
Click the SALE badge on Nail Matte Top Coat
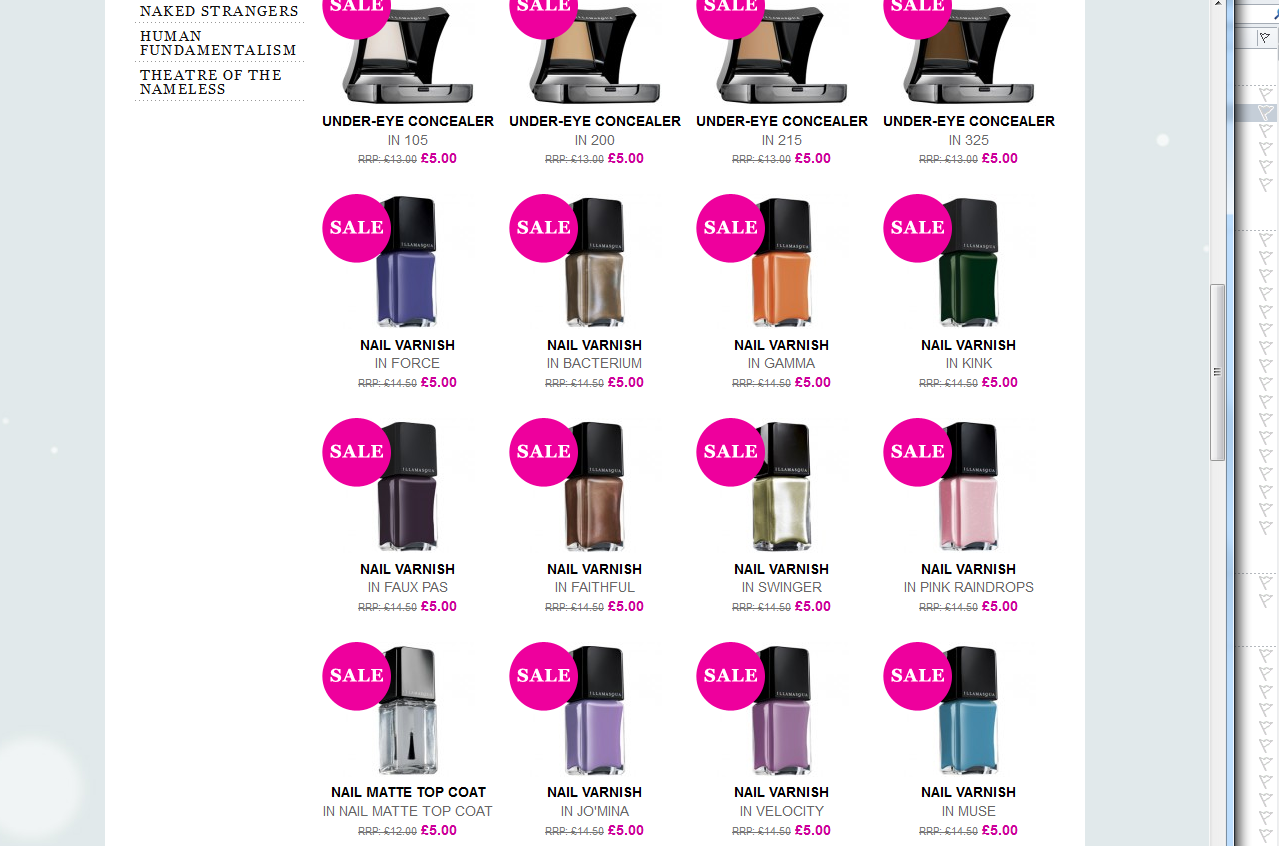356,676
